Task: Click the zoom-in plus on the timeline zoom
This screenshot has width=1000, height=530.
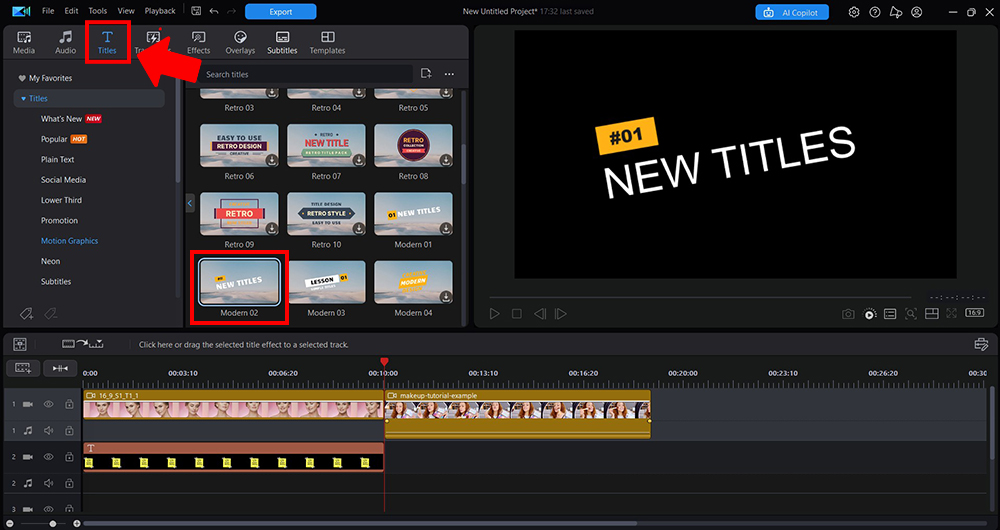Action: 77,523
